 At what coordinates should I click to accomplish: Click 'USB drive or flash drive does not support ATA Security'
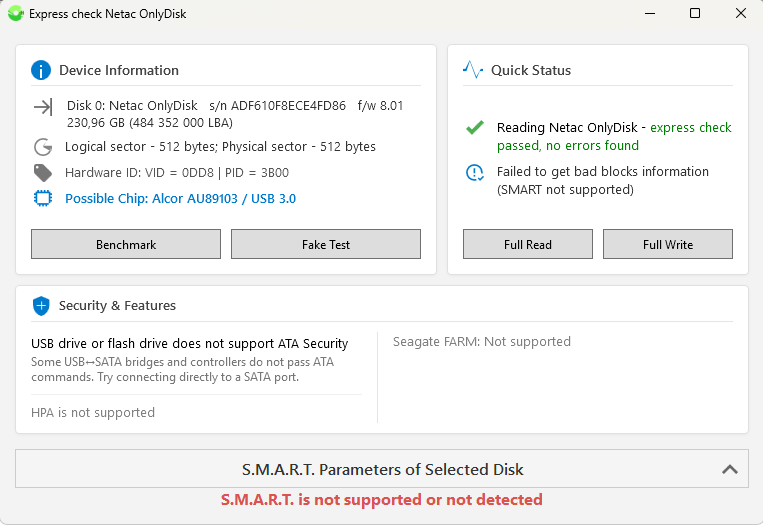(190, 344)
